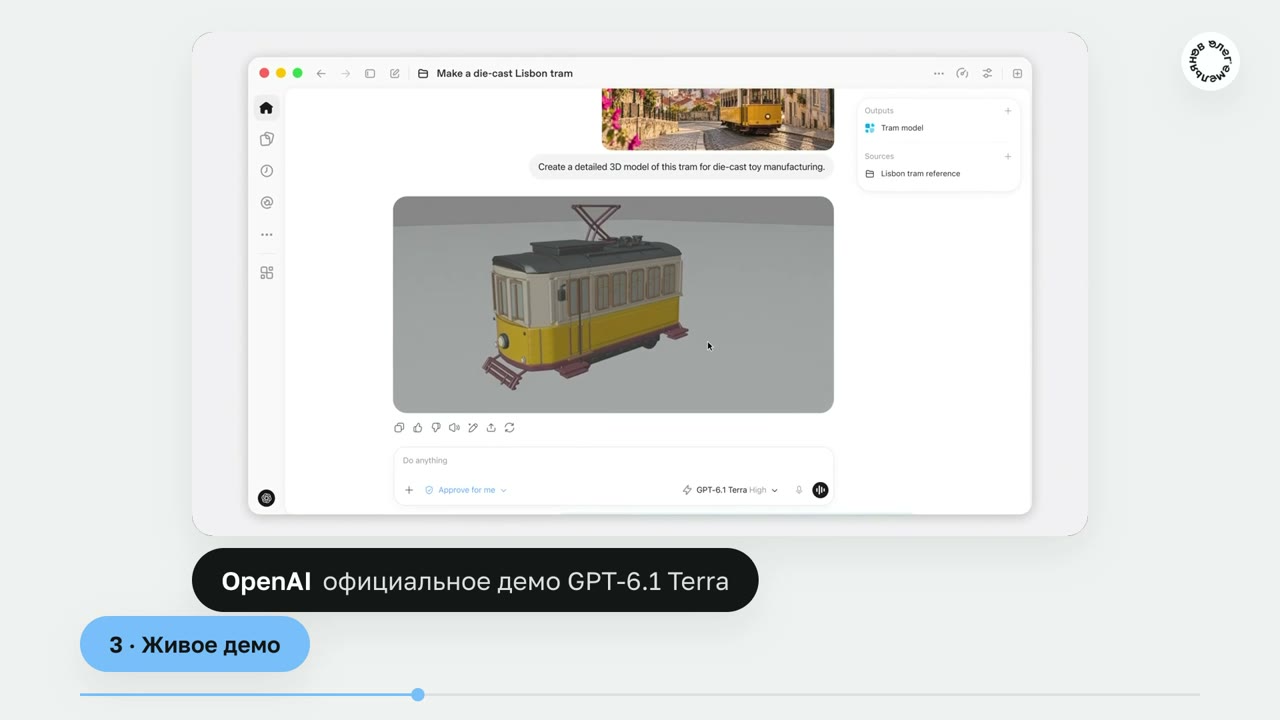Share the response with the upload icon

pos(491,427)
